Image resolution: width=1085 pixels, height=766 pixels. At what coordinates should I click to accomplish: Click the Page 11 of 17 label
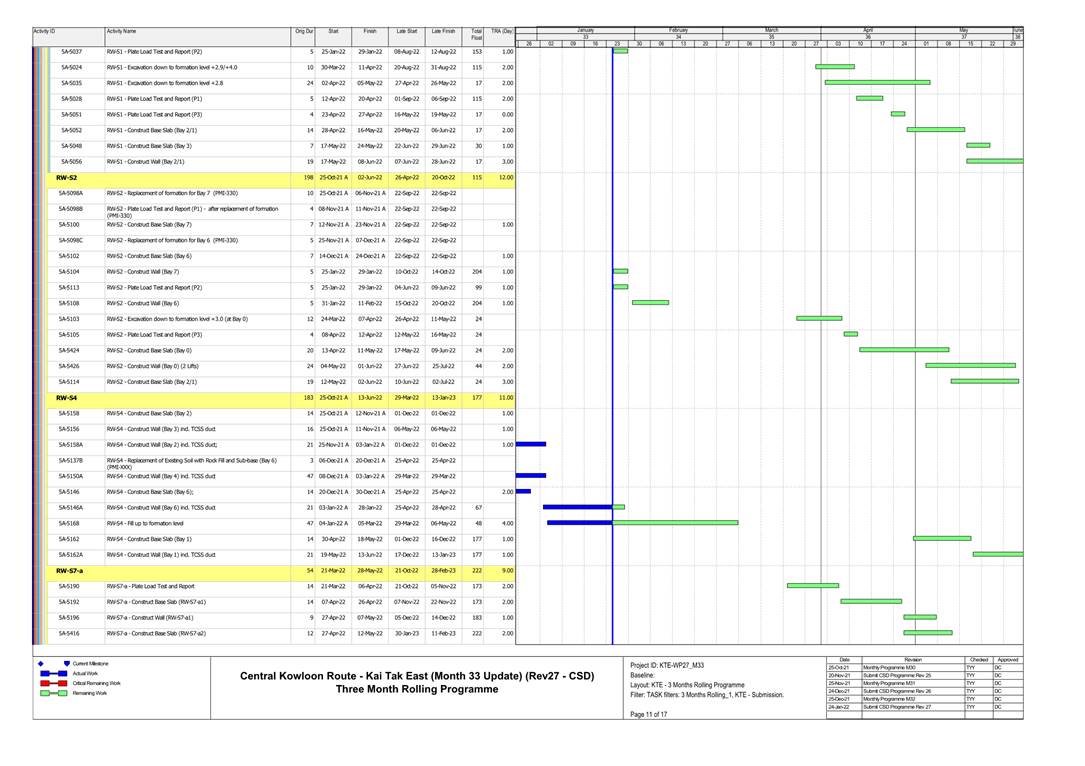(651, 714)
